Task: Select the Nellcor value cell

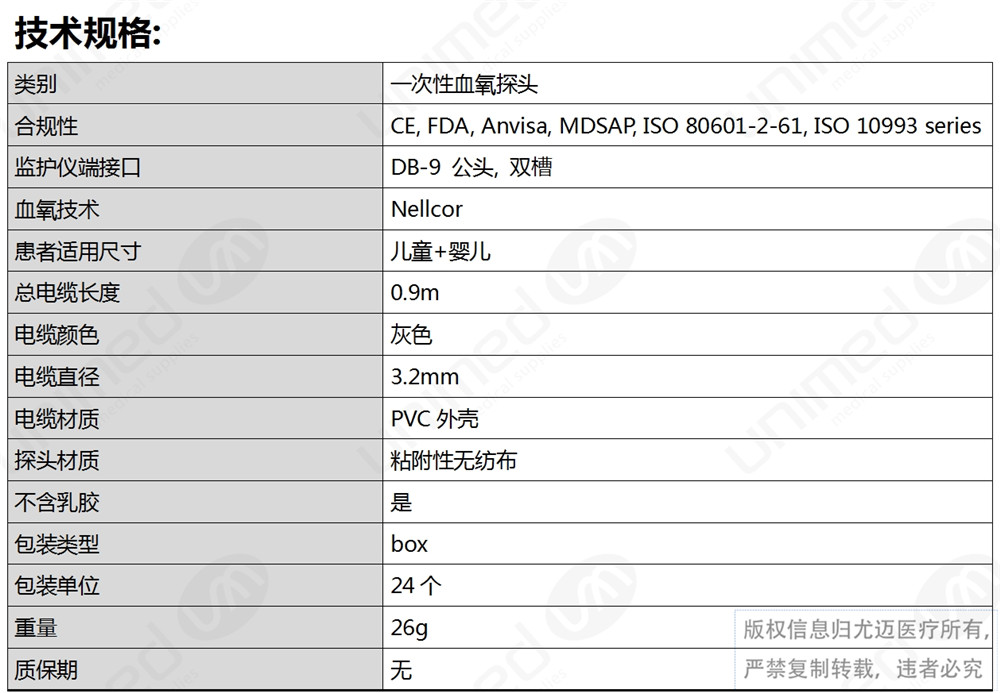Action: [x=688, y=209]
